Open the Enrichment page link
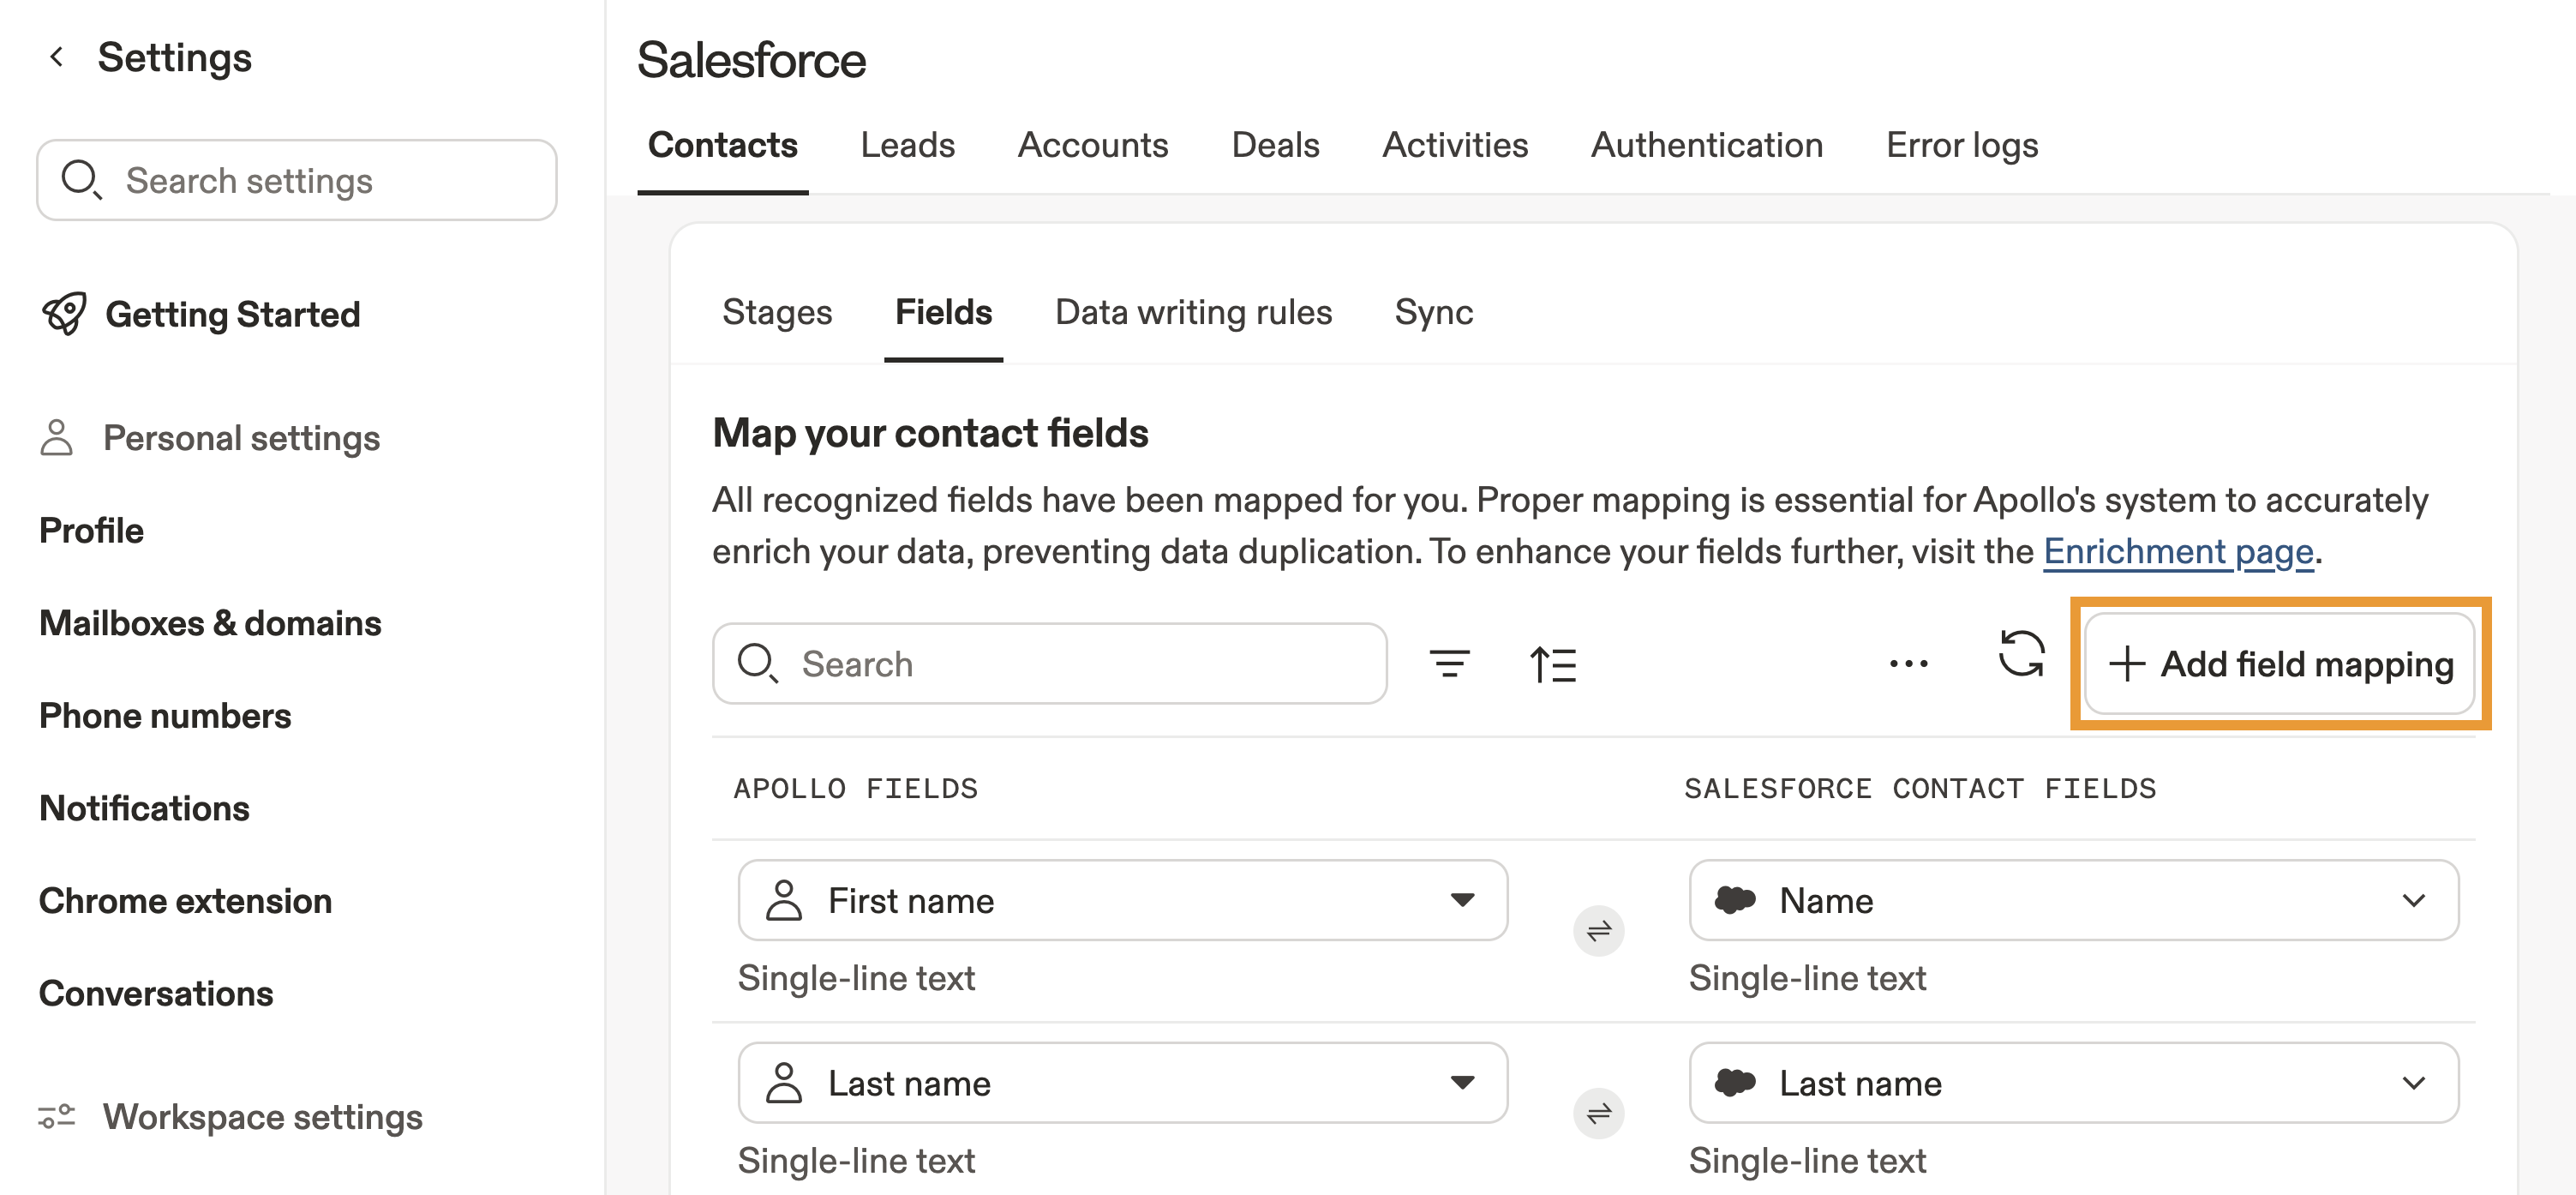 (x=2178, y=551)
